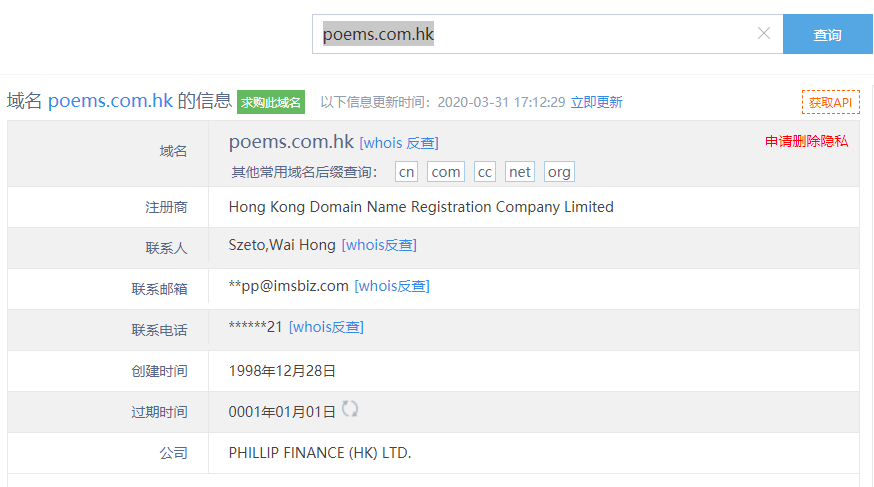Open whois反查 link beside the contact email
The image size is (874, 487).
pos(392,286)
